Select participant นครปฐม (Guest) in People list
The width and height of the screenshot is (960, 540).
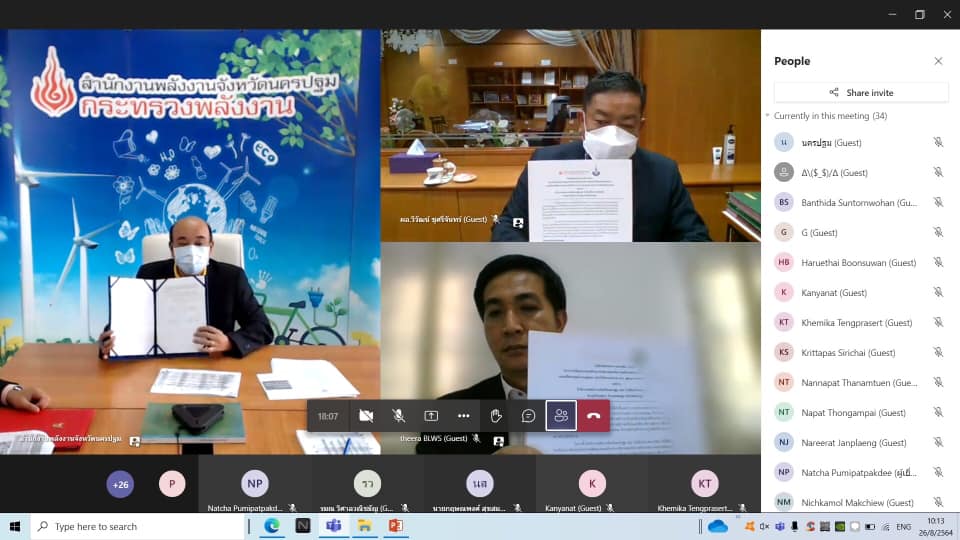[x=861, y=143]
